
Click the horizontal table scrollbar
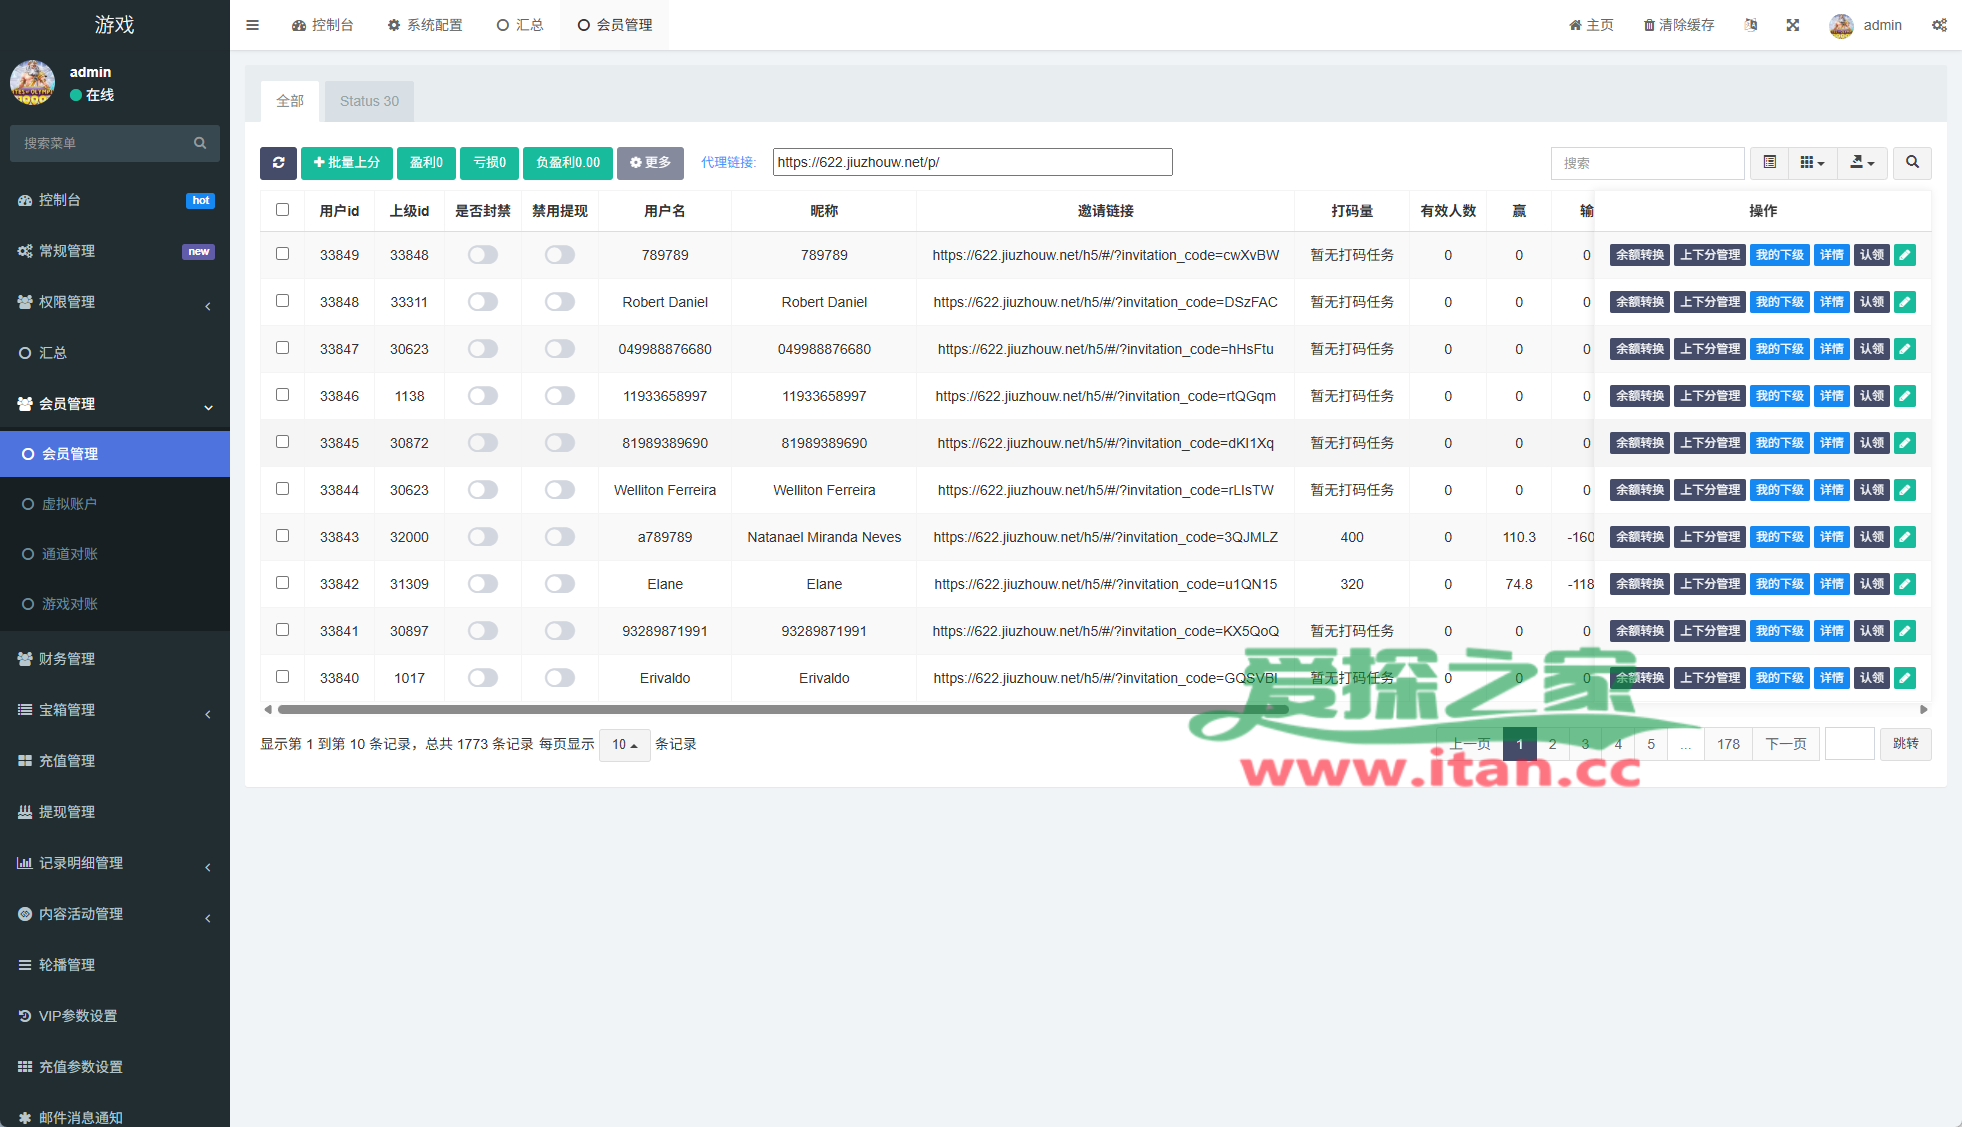click(783, 710)
